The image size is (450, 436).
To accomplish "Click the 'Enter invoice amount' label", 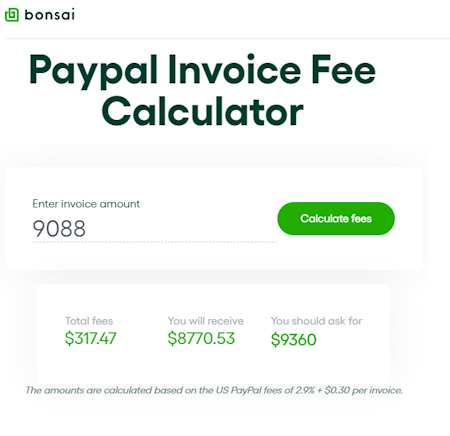I will coord(86,204).
